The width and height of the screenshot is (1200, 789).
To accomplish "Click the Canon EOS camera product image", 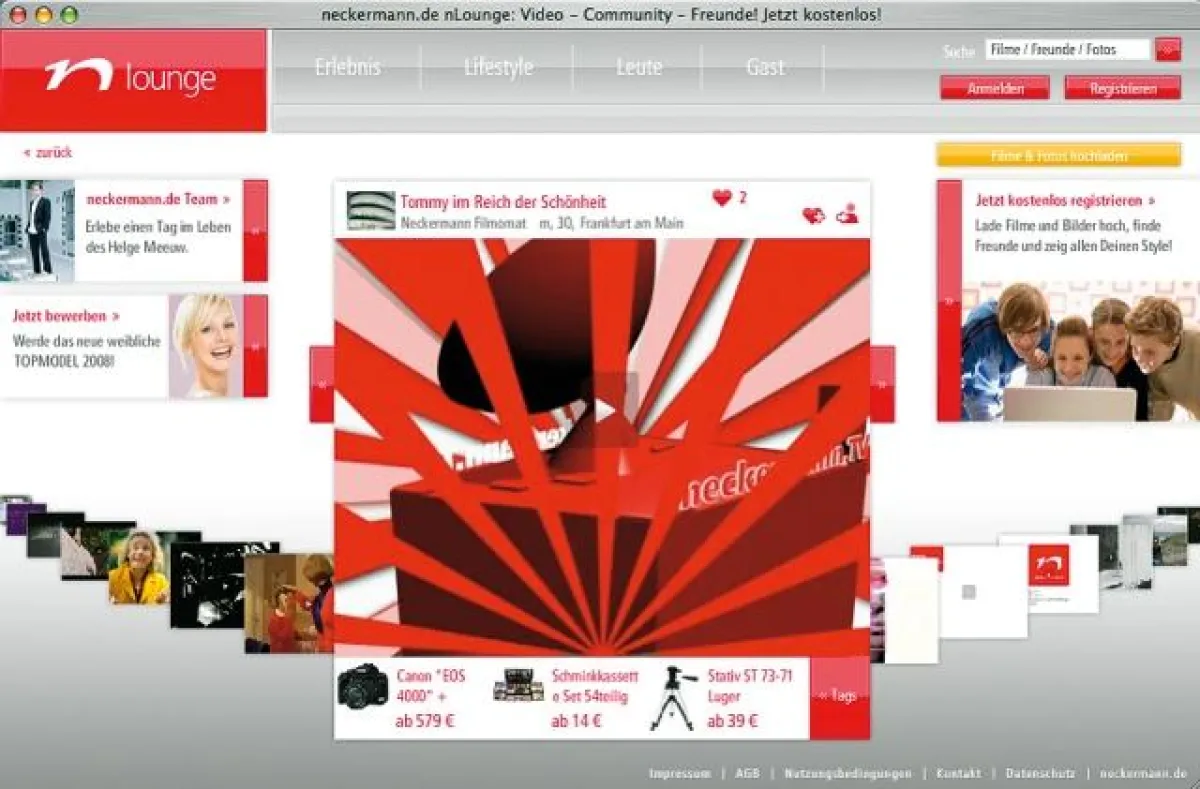I will point(362,686).
